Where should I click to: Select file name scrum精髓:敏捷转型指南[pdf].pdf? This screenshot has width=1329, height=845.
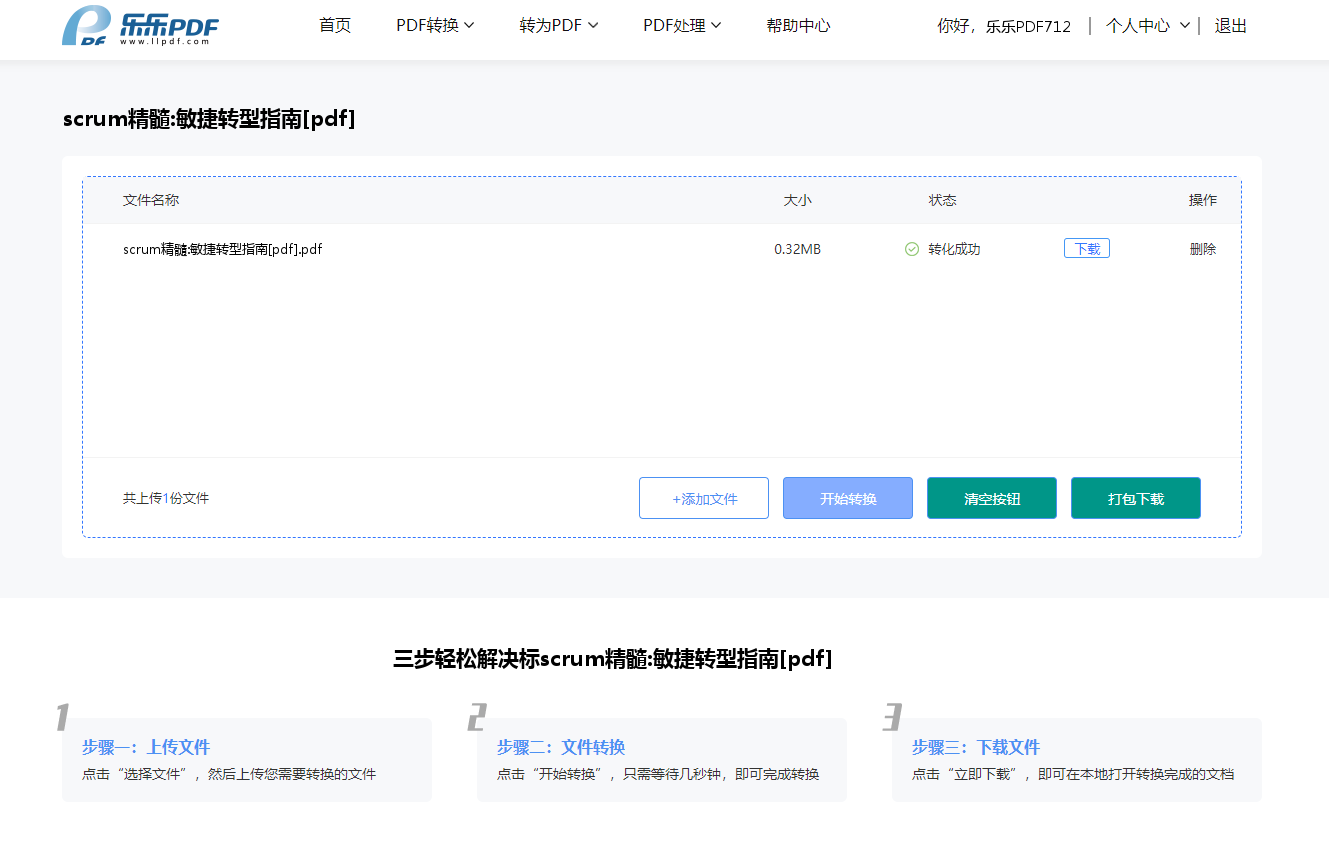click(223, 249)
